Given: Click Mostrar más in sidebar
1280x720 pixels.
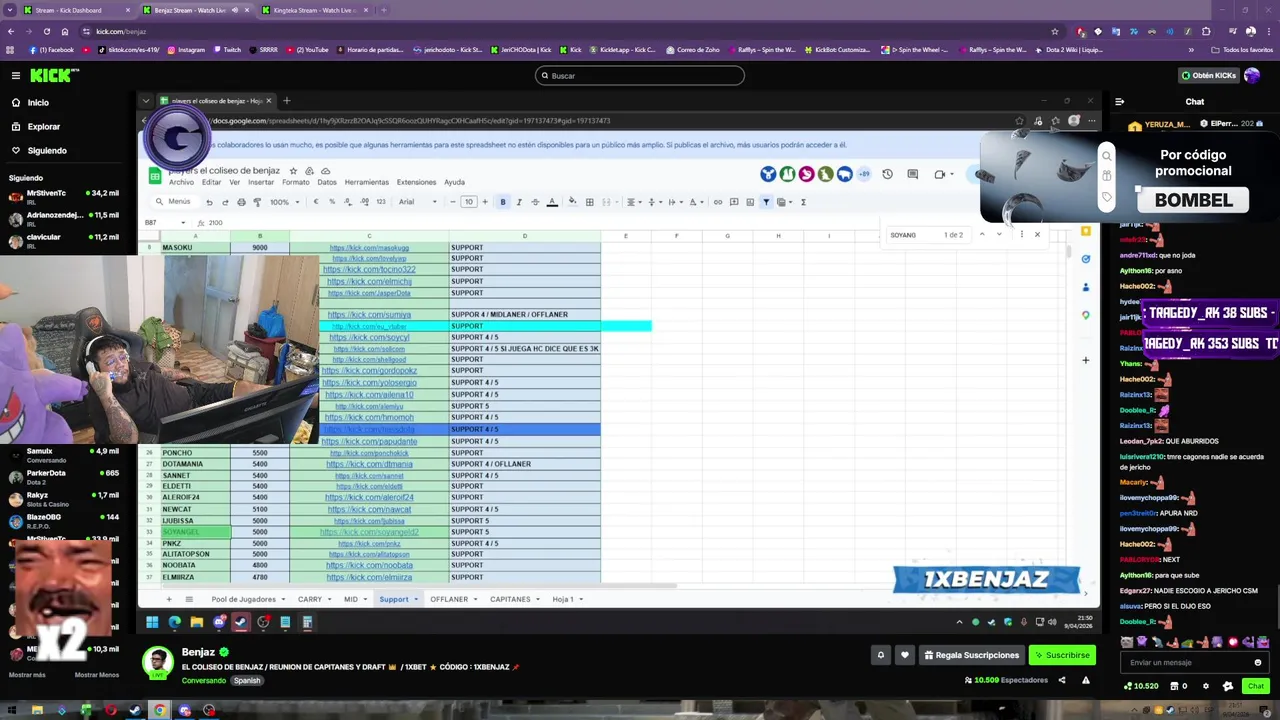Looking at the screenshot, I should (x=27, y=675).
